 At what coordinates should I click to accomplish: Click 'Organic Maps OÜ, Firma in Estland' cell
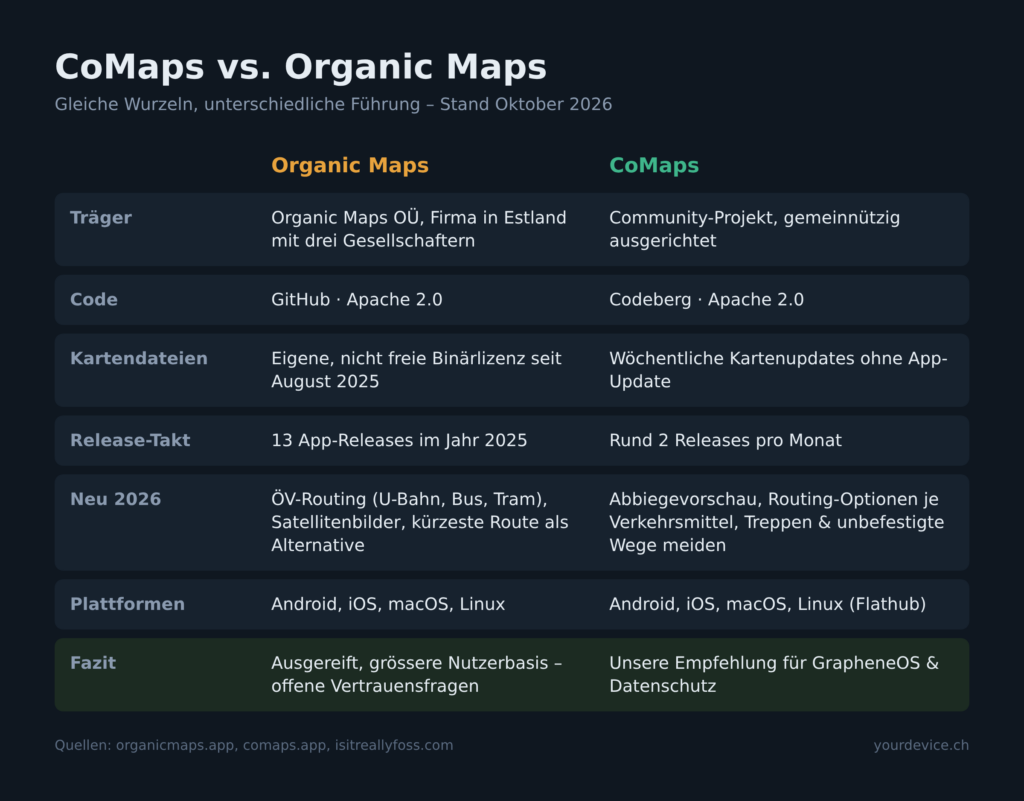419,229
